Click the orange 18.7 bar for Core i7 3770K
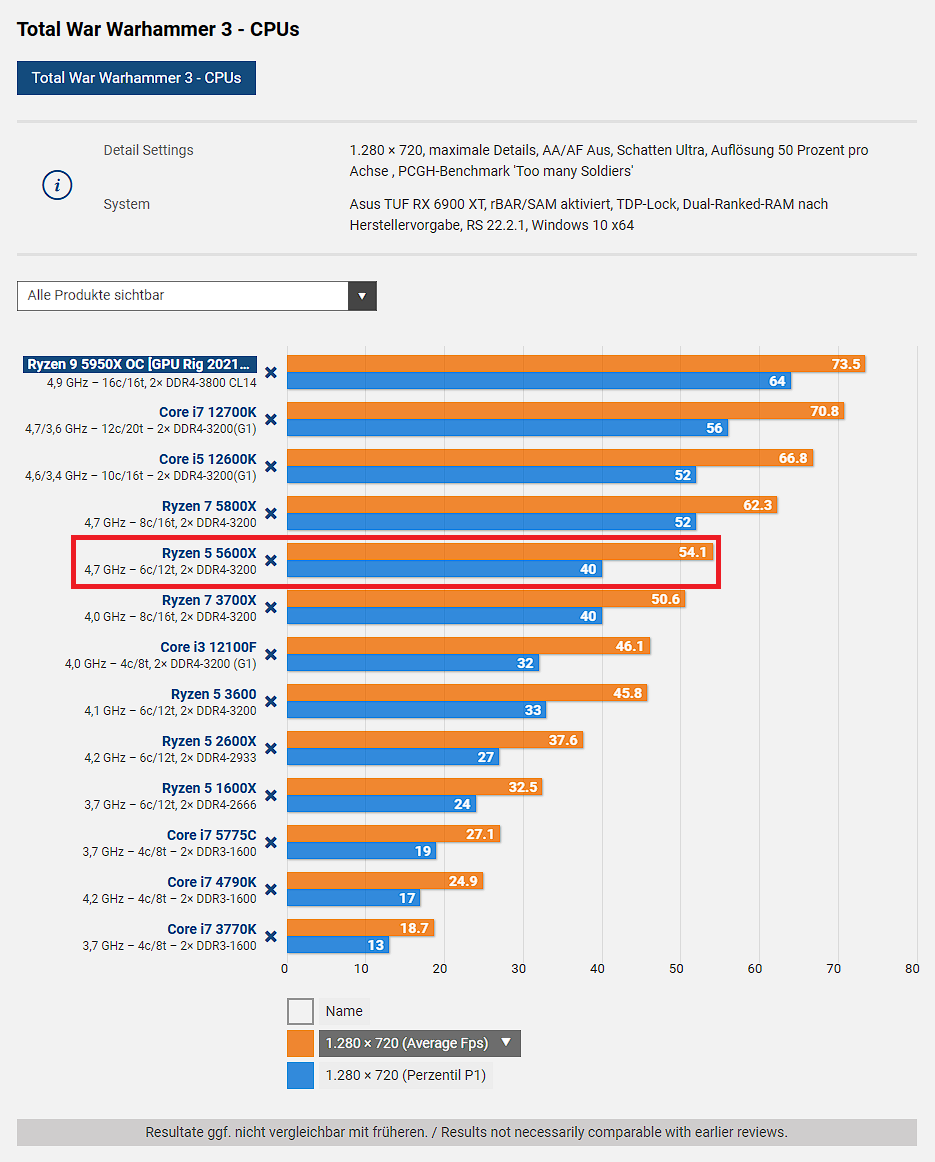The width and height of the screenshot is (935, 1162). (361, 928)
